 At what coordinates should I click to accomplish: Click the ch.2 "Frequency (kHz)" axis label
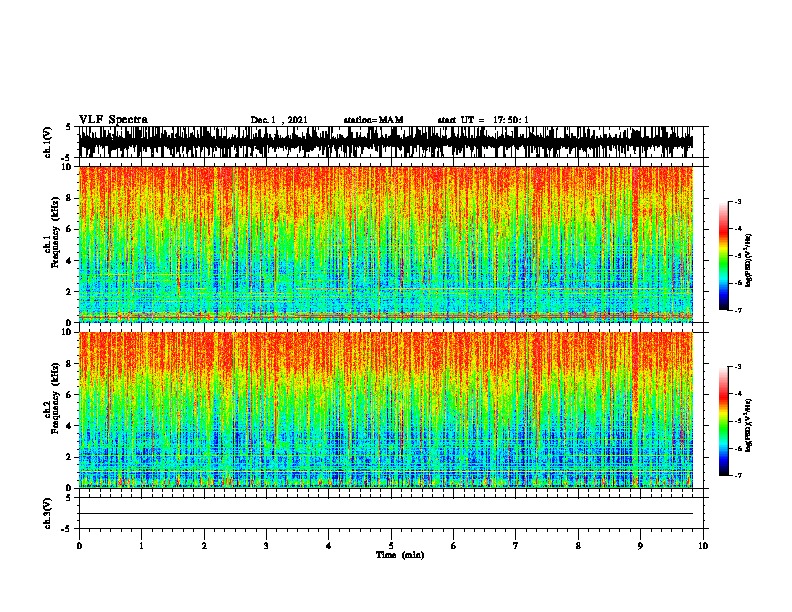[x=55, y=398]
